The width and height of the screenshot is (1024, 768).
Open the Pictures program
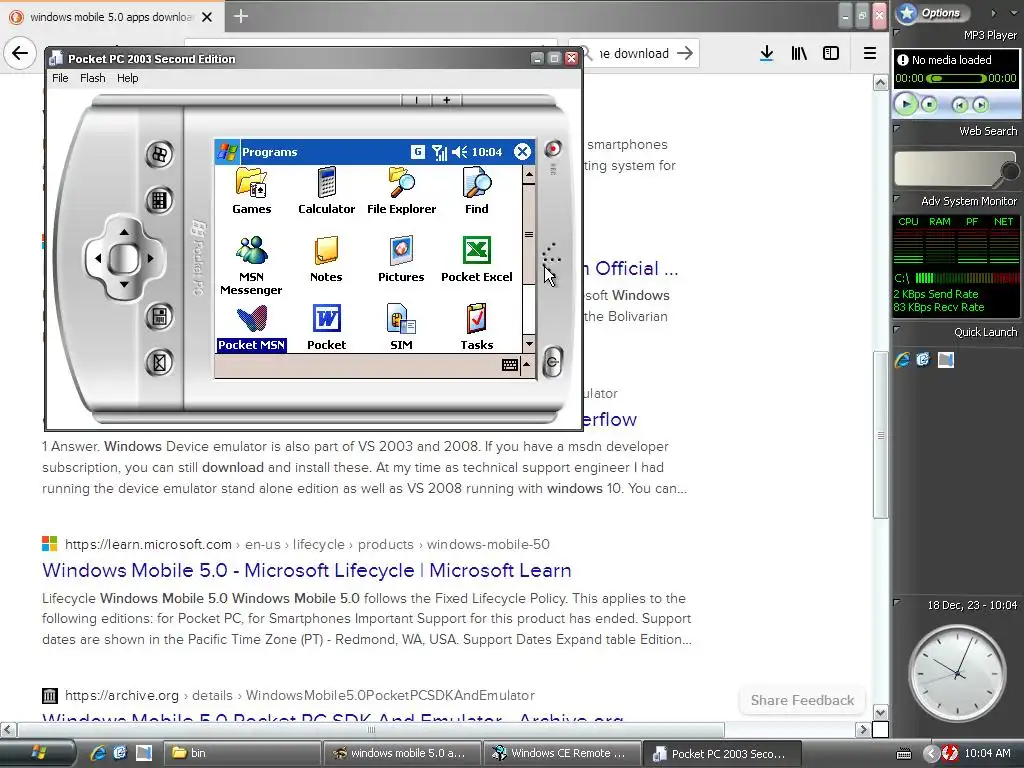click(401, 259)
